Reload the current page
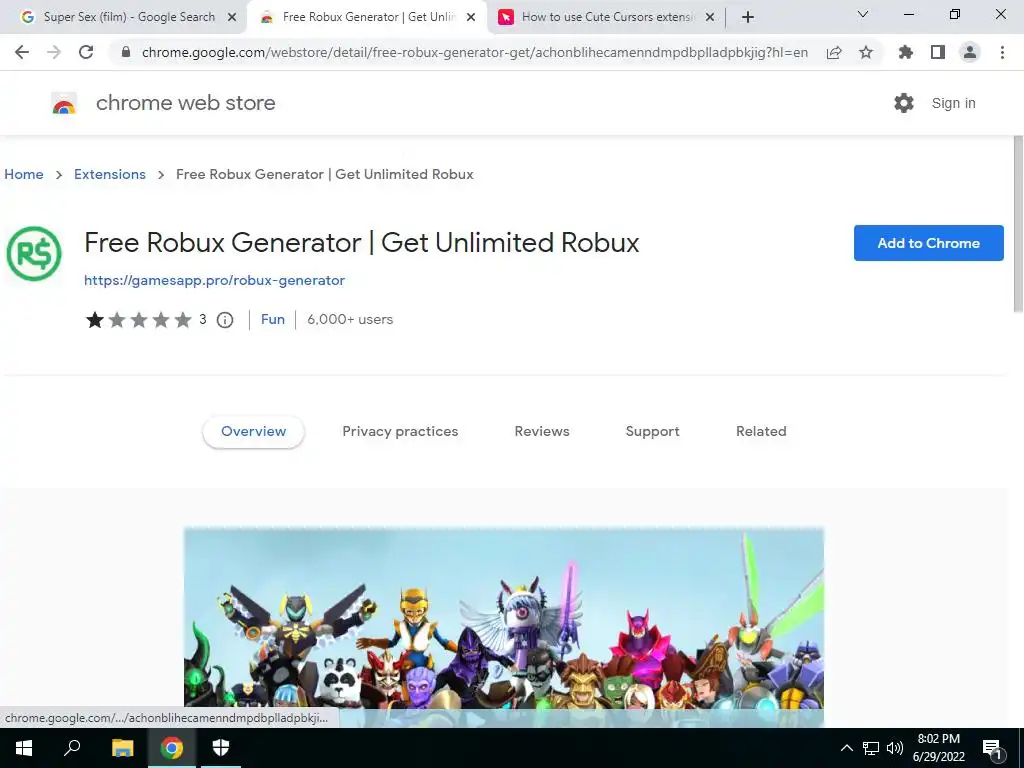1024x768 pixels. [x=86, y=52]
